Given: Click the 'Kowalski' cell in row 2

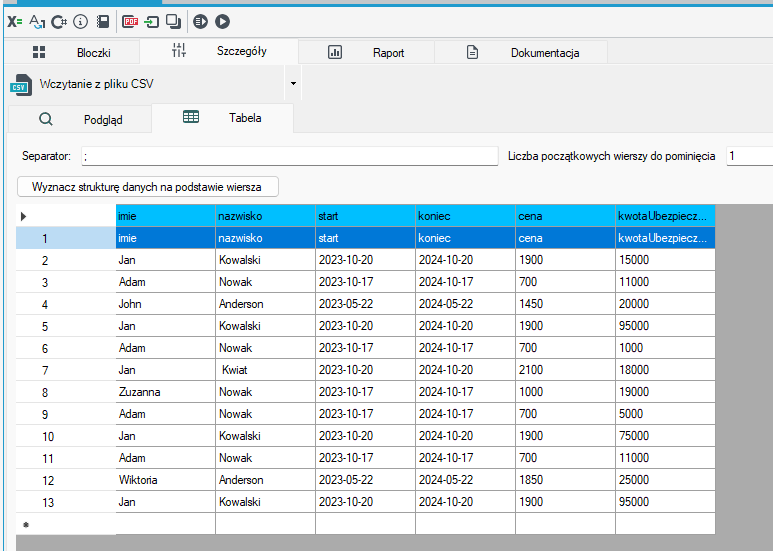Looking at the screenshot, I should tap(266, 260).
